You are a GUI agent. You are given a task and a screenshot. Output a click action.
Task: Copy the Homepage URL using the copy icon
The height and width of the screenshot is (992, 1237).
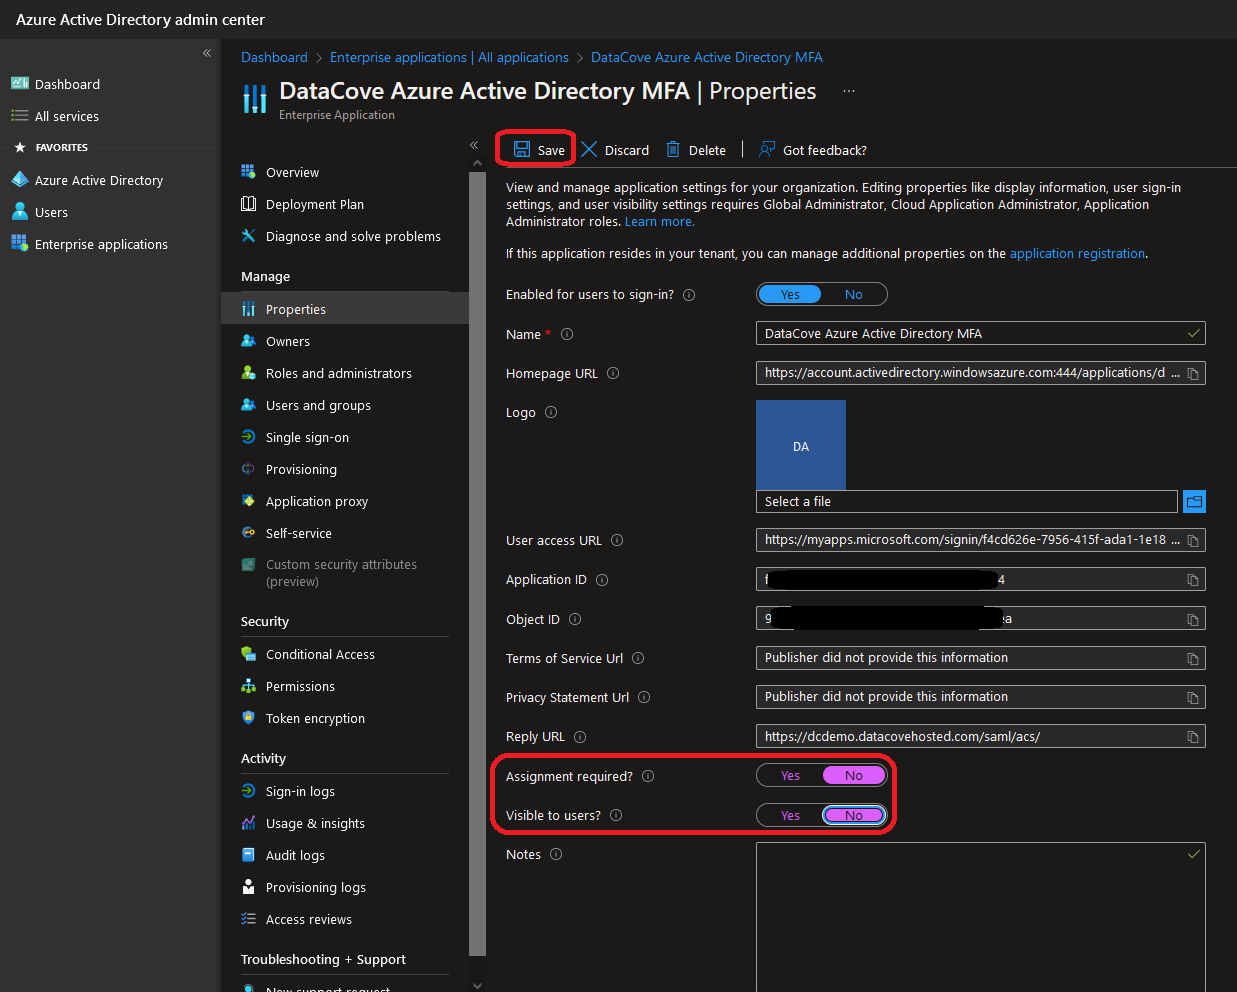pos(1193,374)
